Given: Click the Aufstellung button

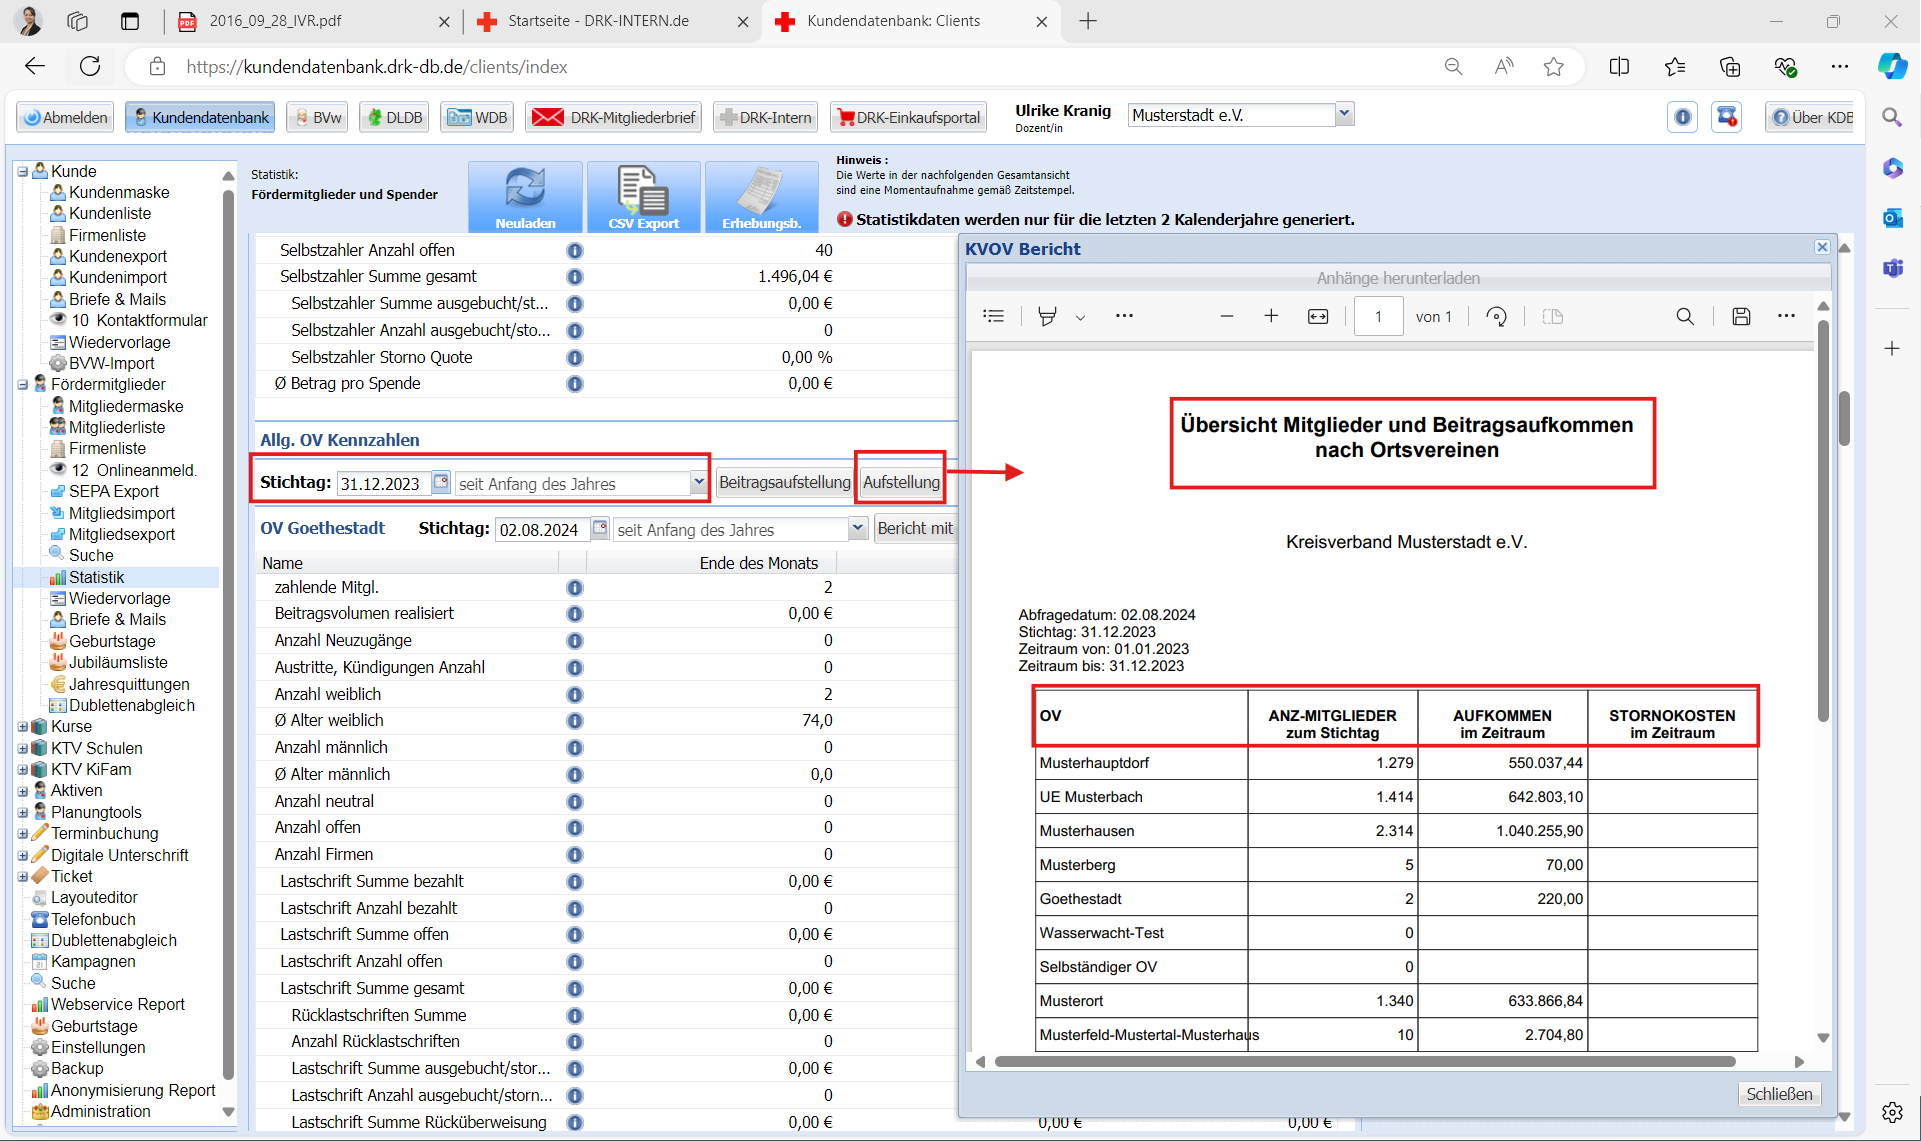Looking at the screenshot, I should (x=901, y=482).
